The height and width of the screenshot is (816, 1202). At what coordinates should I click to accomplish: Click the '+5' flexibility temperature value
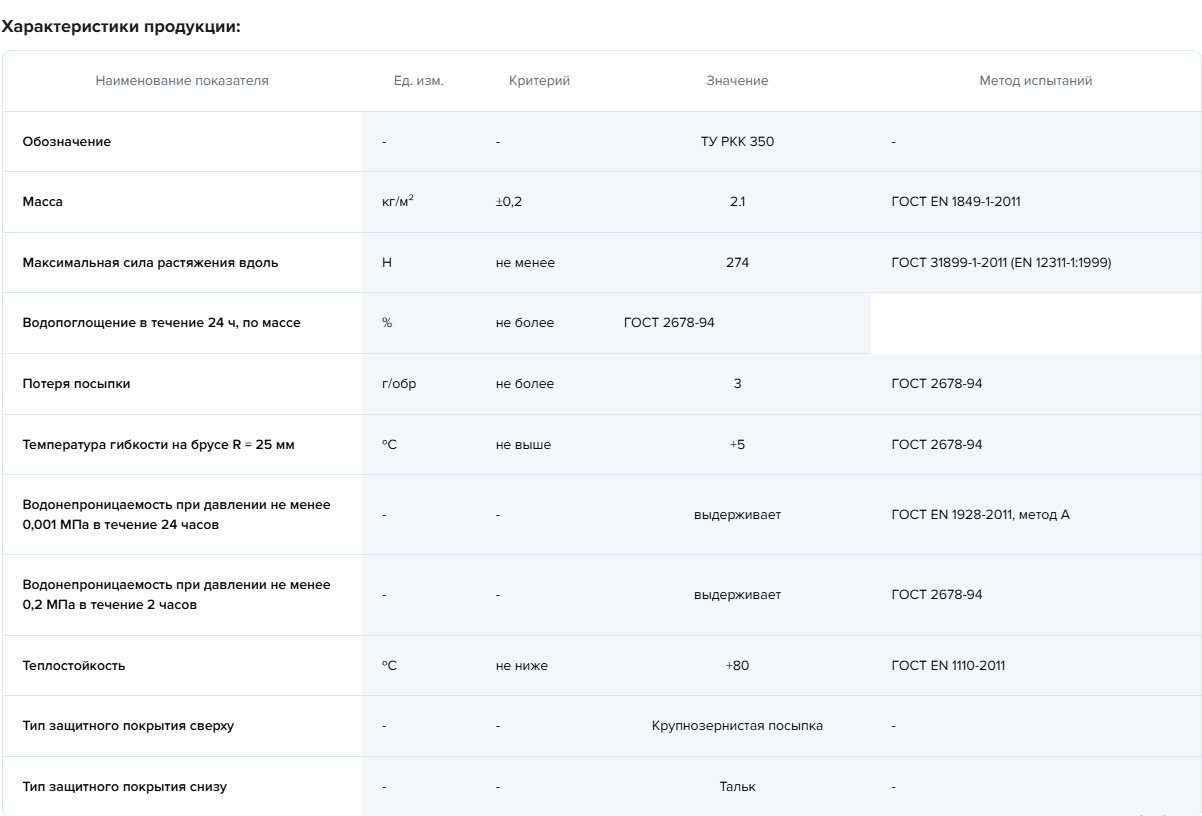coord(737,444)
